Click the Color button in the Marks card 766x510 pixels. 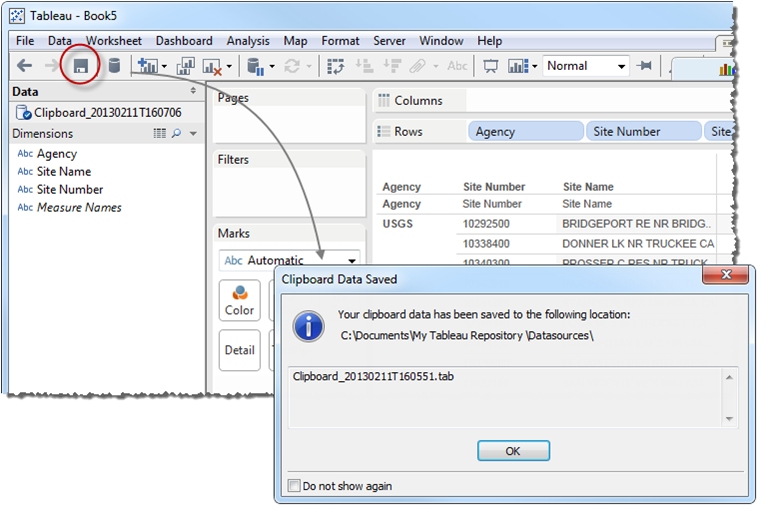click(239, 300)
